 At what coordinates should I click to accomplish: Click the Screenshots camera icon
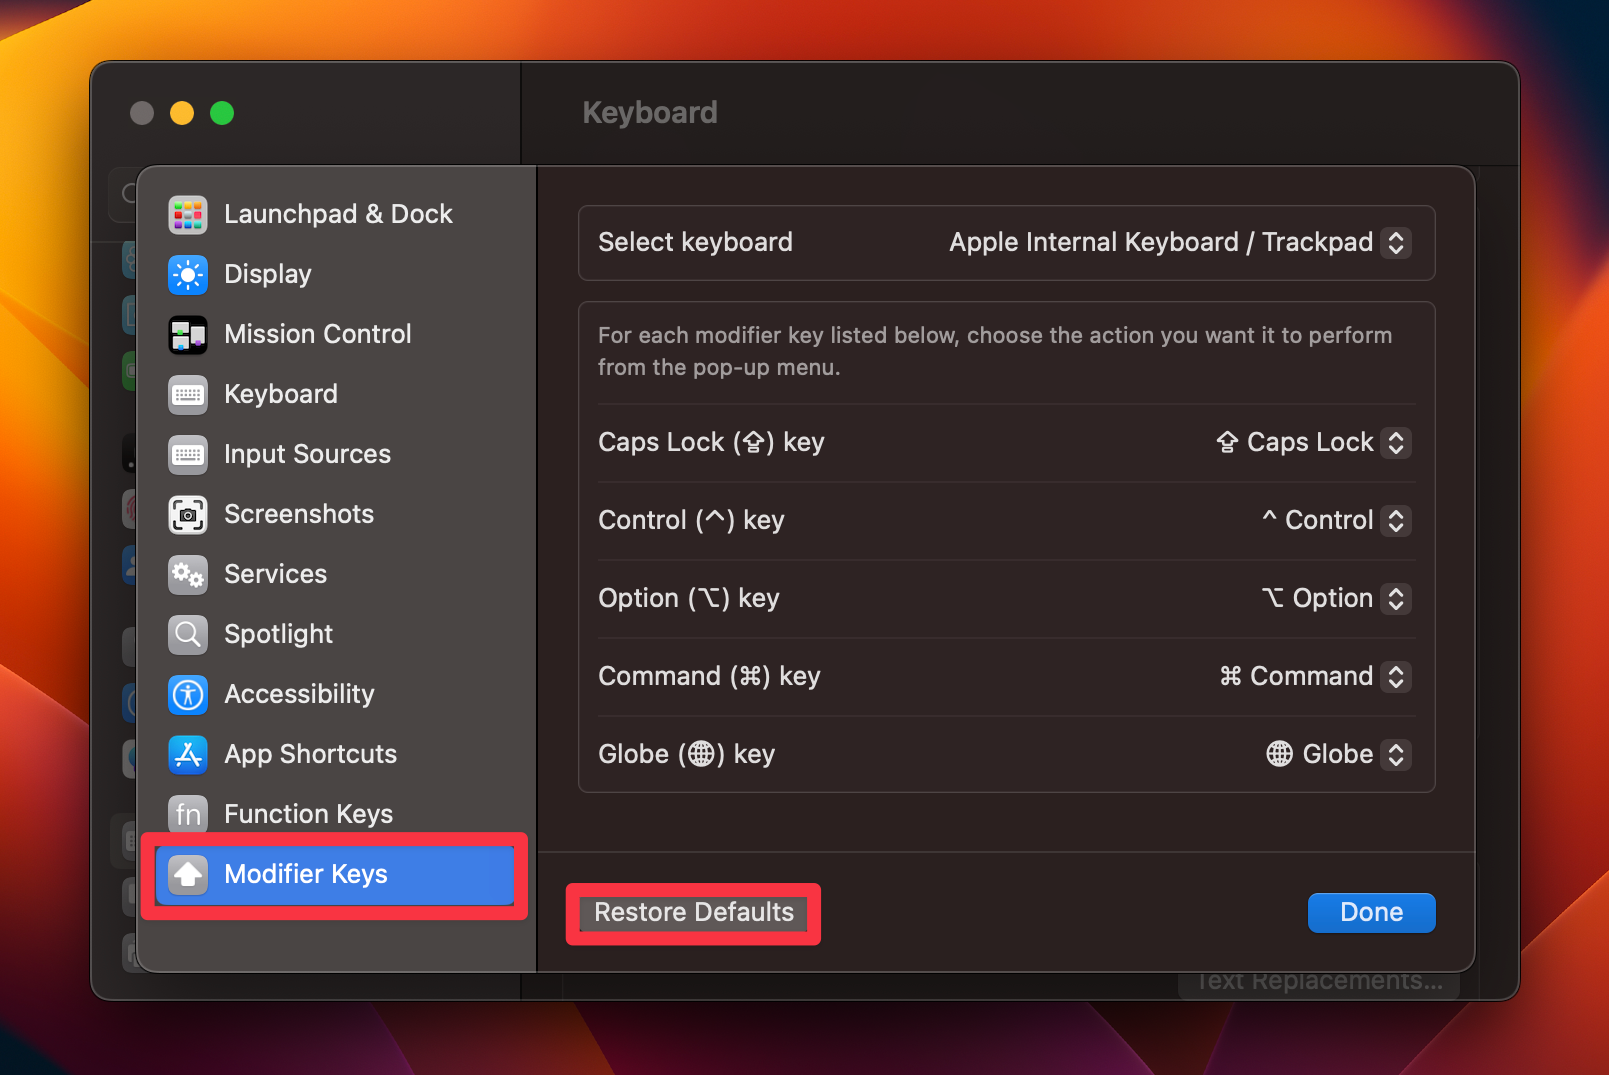point(188,514)
